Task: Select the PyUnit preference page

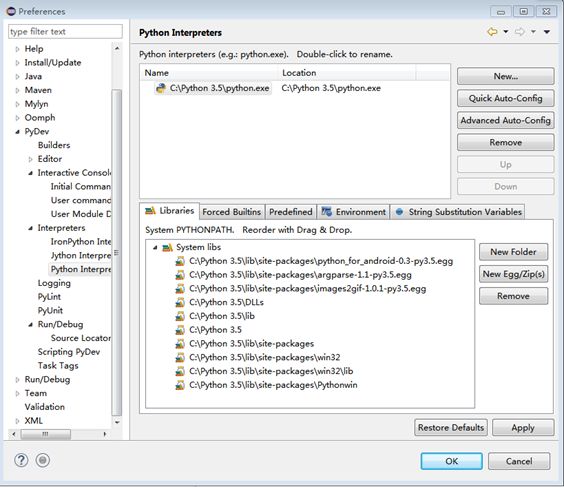Action: (x=50, y=311)
